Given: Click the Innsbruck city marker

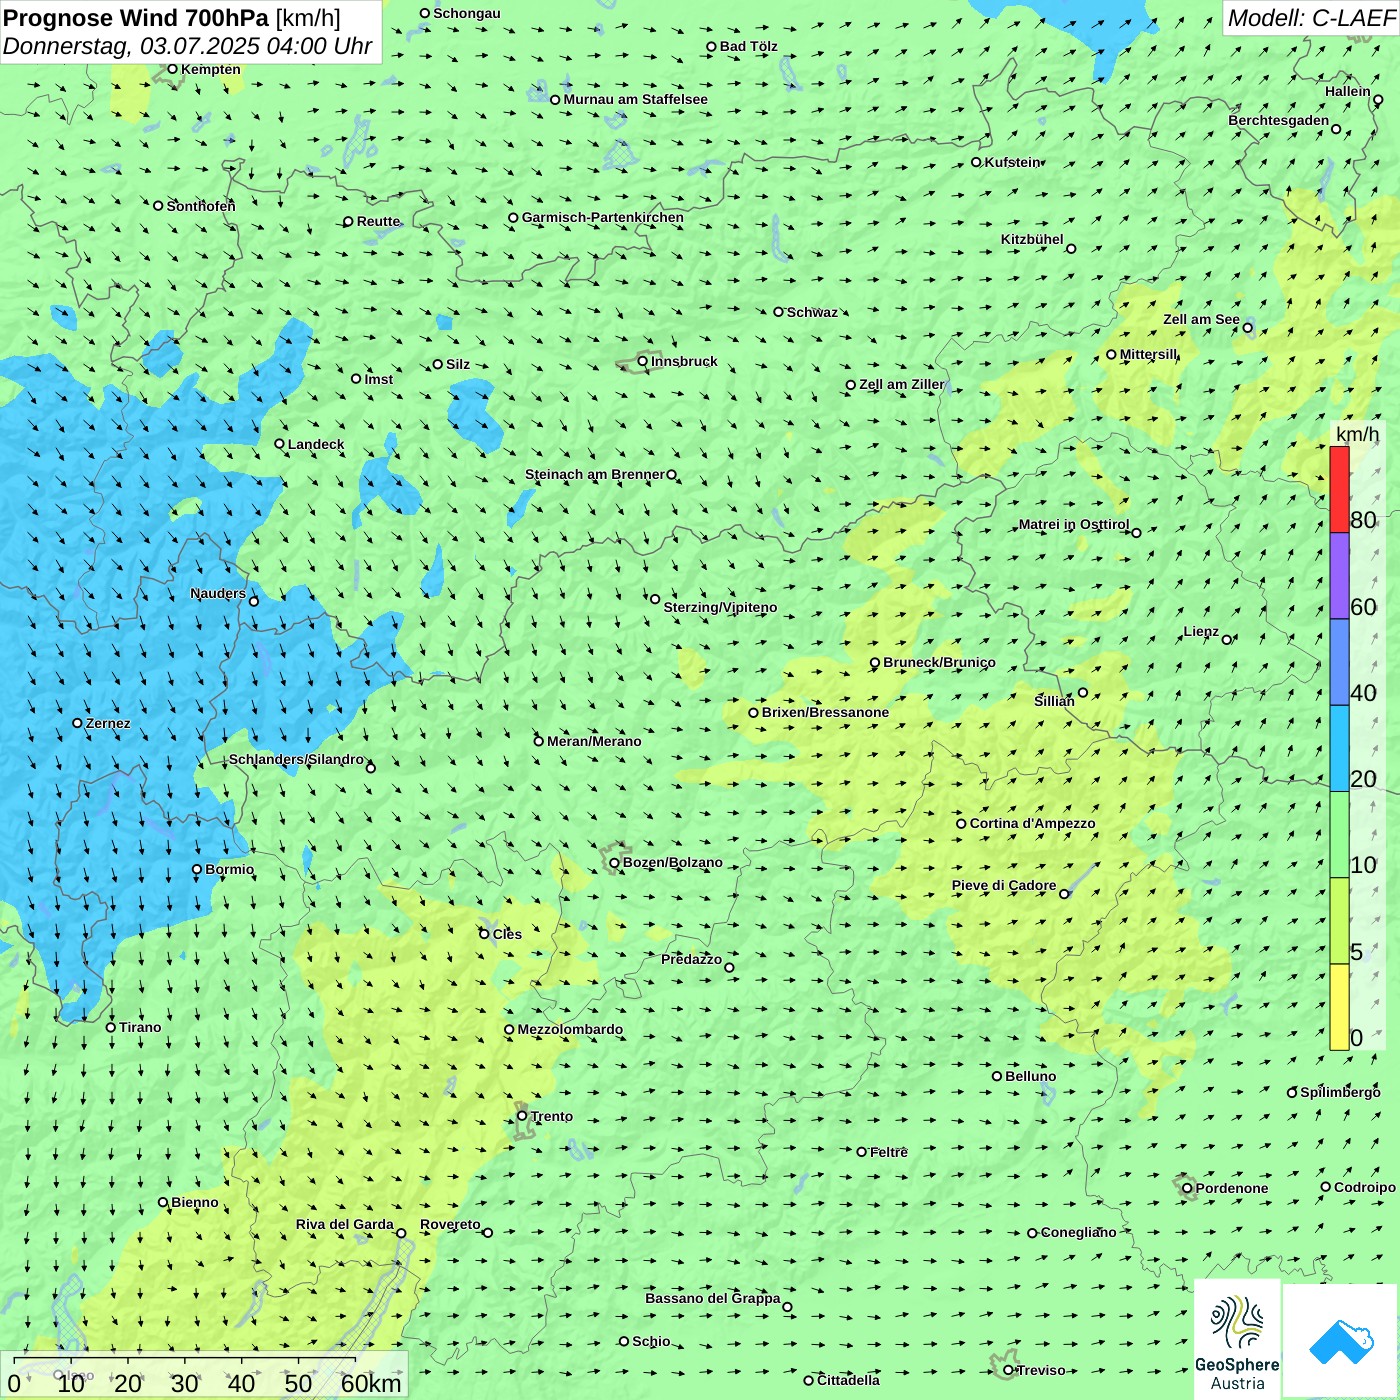Looking at the screenshot, I should 643,362.
